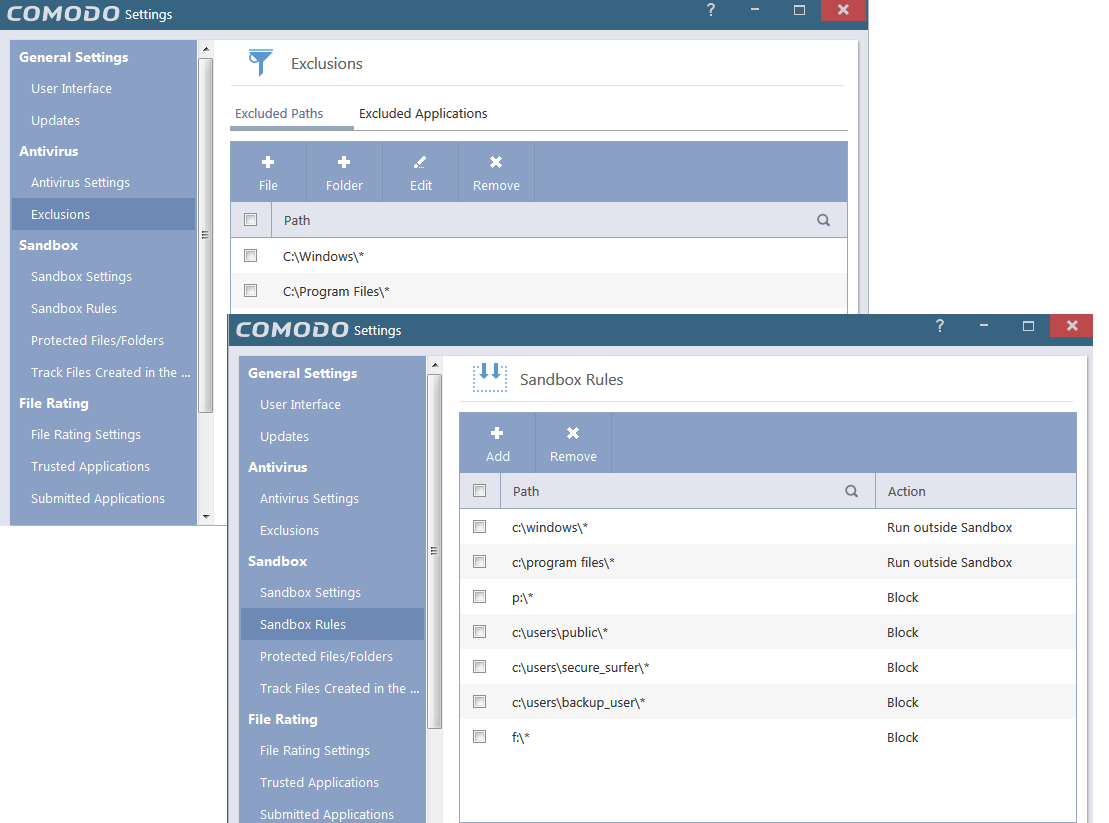Open File Rating Settings in front window sidebar

(315, 751)
